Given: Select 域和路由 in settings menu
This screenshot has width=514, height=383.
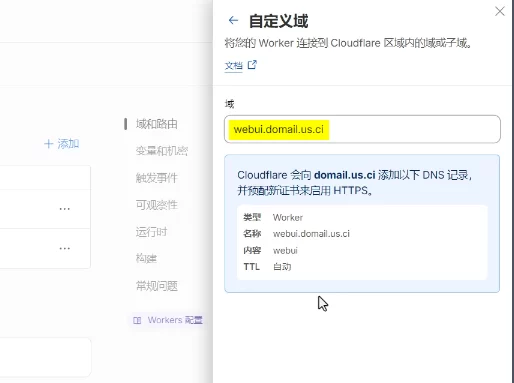Looking at the screenshot, I should click(x=157, y=124).
